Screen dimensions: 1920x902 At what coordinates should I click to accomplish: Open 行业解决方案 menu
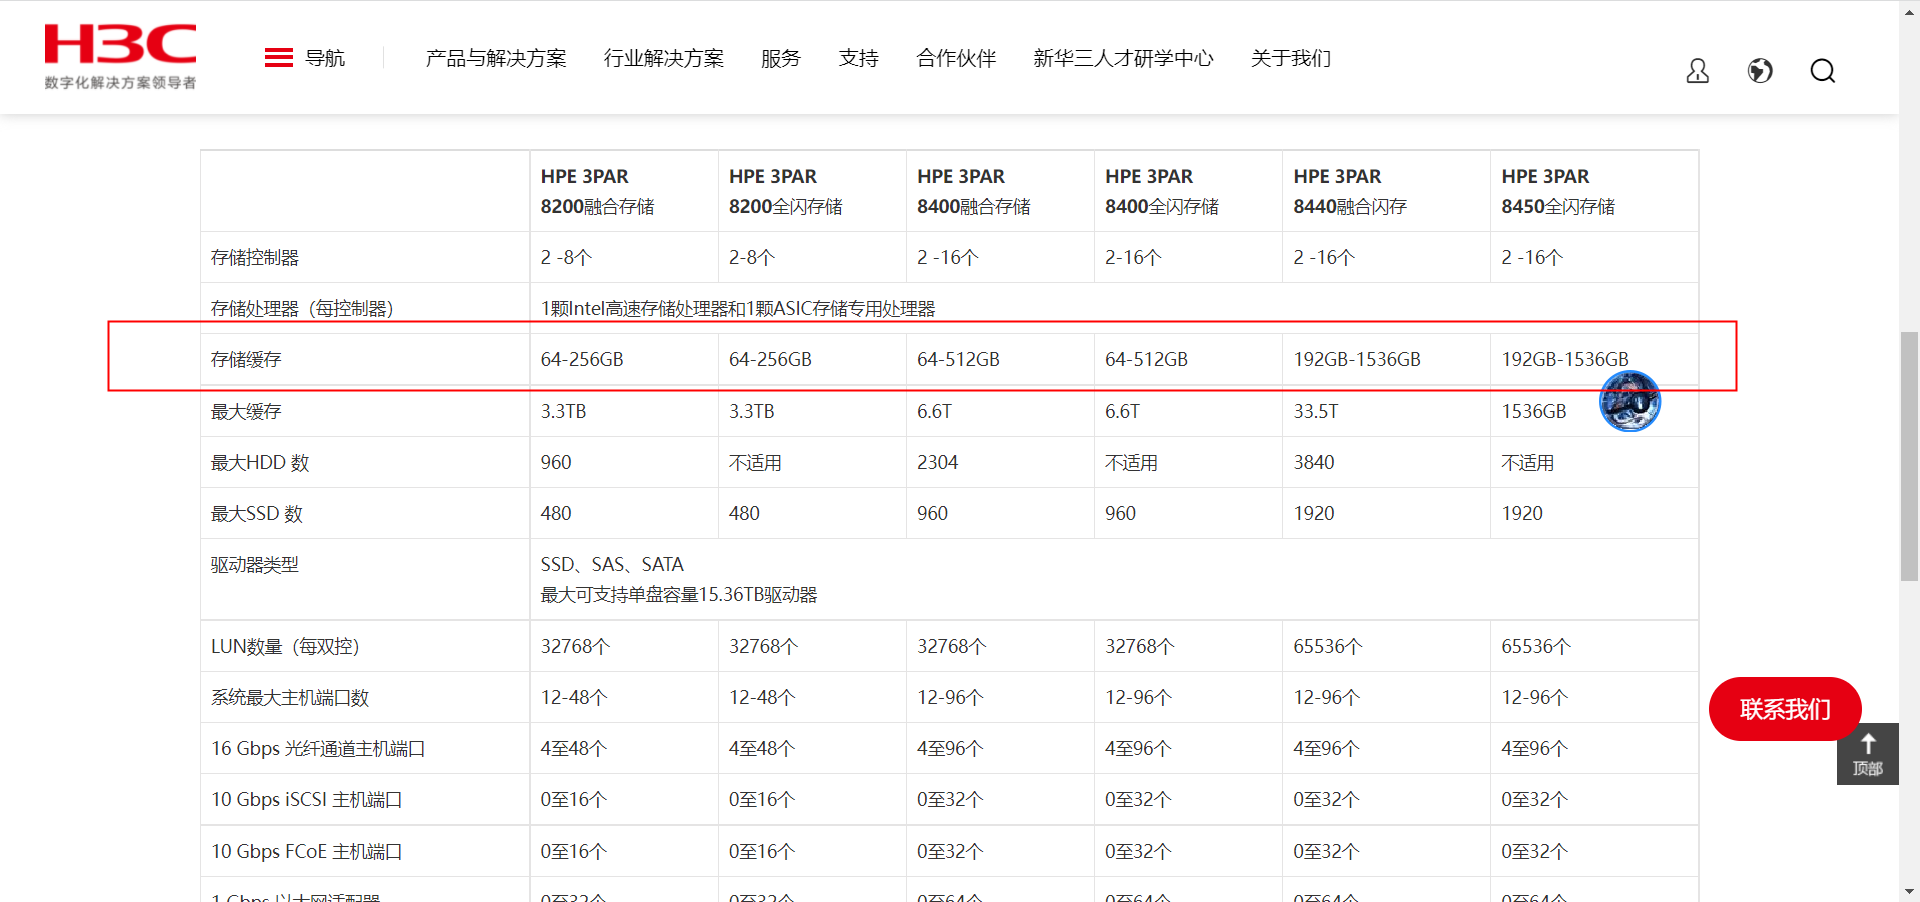[664, 58]
